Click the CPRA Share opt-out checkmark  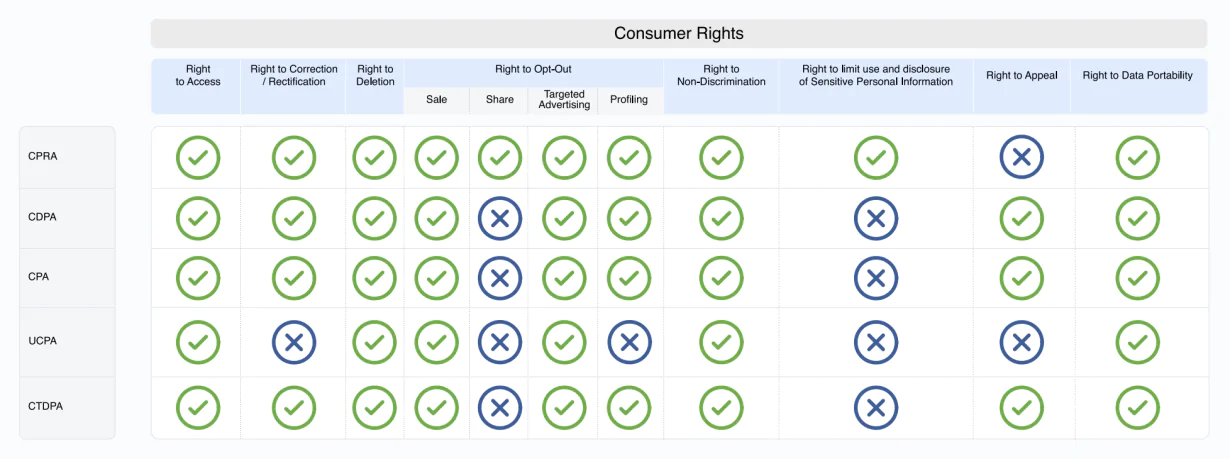point(500,158)
